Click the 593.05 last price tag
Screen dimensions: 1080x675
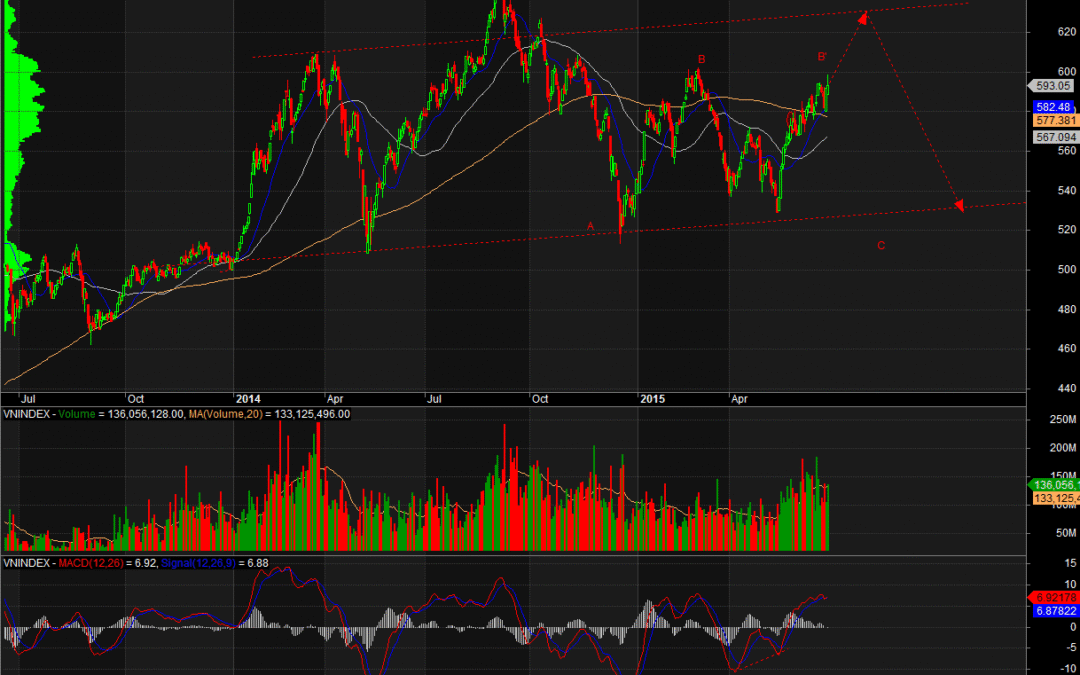[1054, 86]
